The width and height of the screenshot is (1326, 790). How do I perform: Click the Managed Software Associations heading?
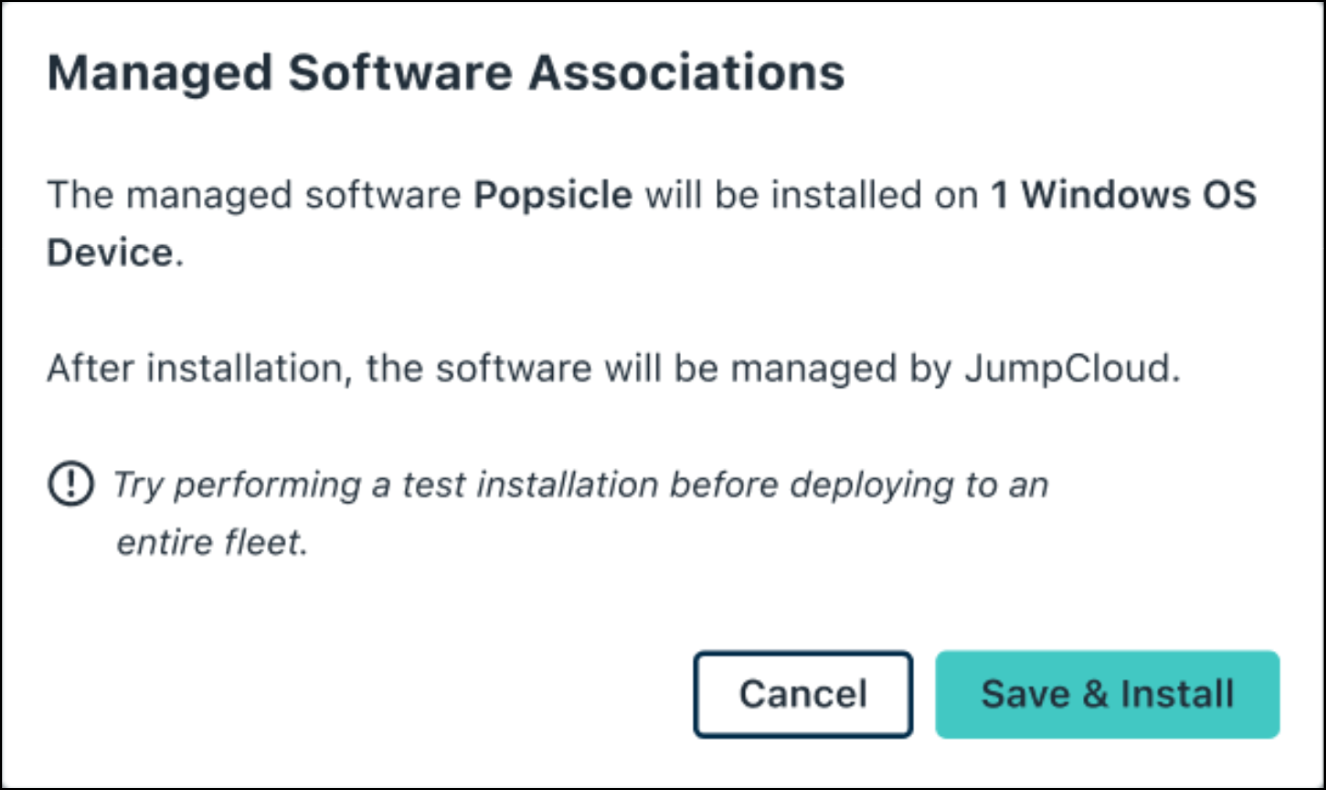pyautogui.click(x=446, y=74)
